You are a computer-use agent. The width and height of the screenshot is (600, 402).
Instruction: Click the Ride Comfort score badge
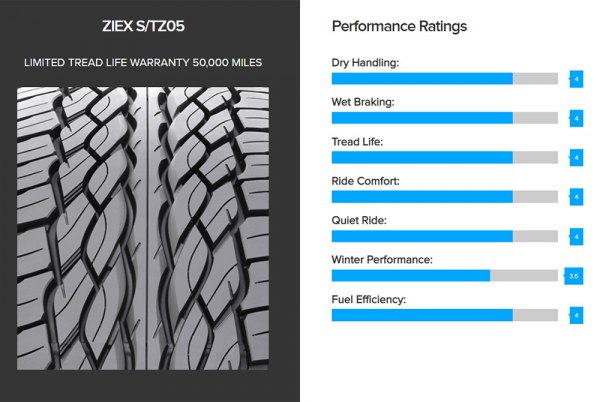(576, 196)
